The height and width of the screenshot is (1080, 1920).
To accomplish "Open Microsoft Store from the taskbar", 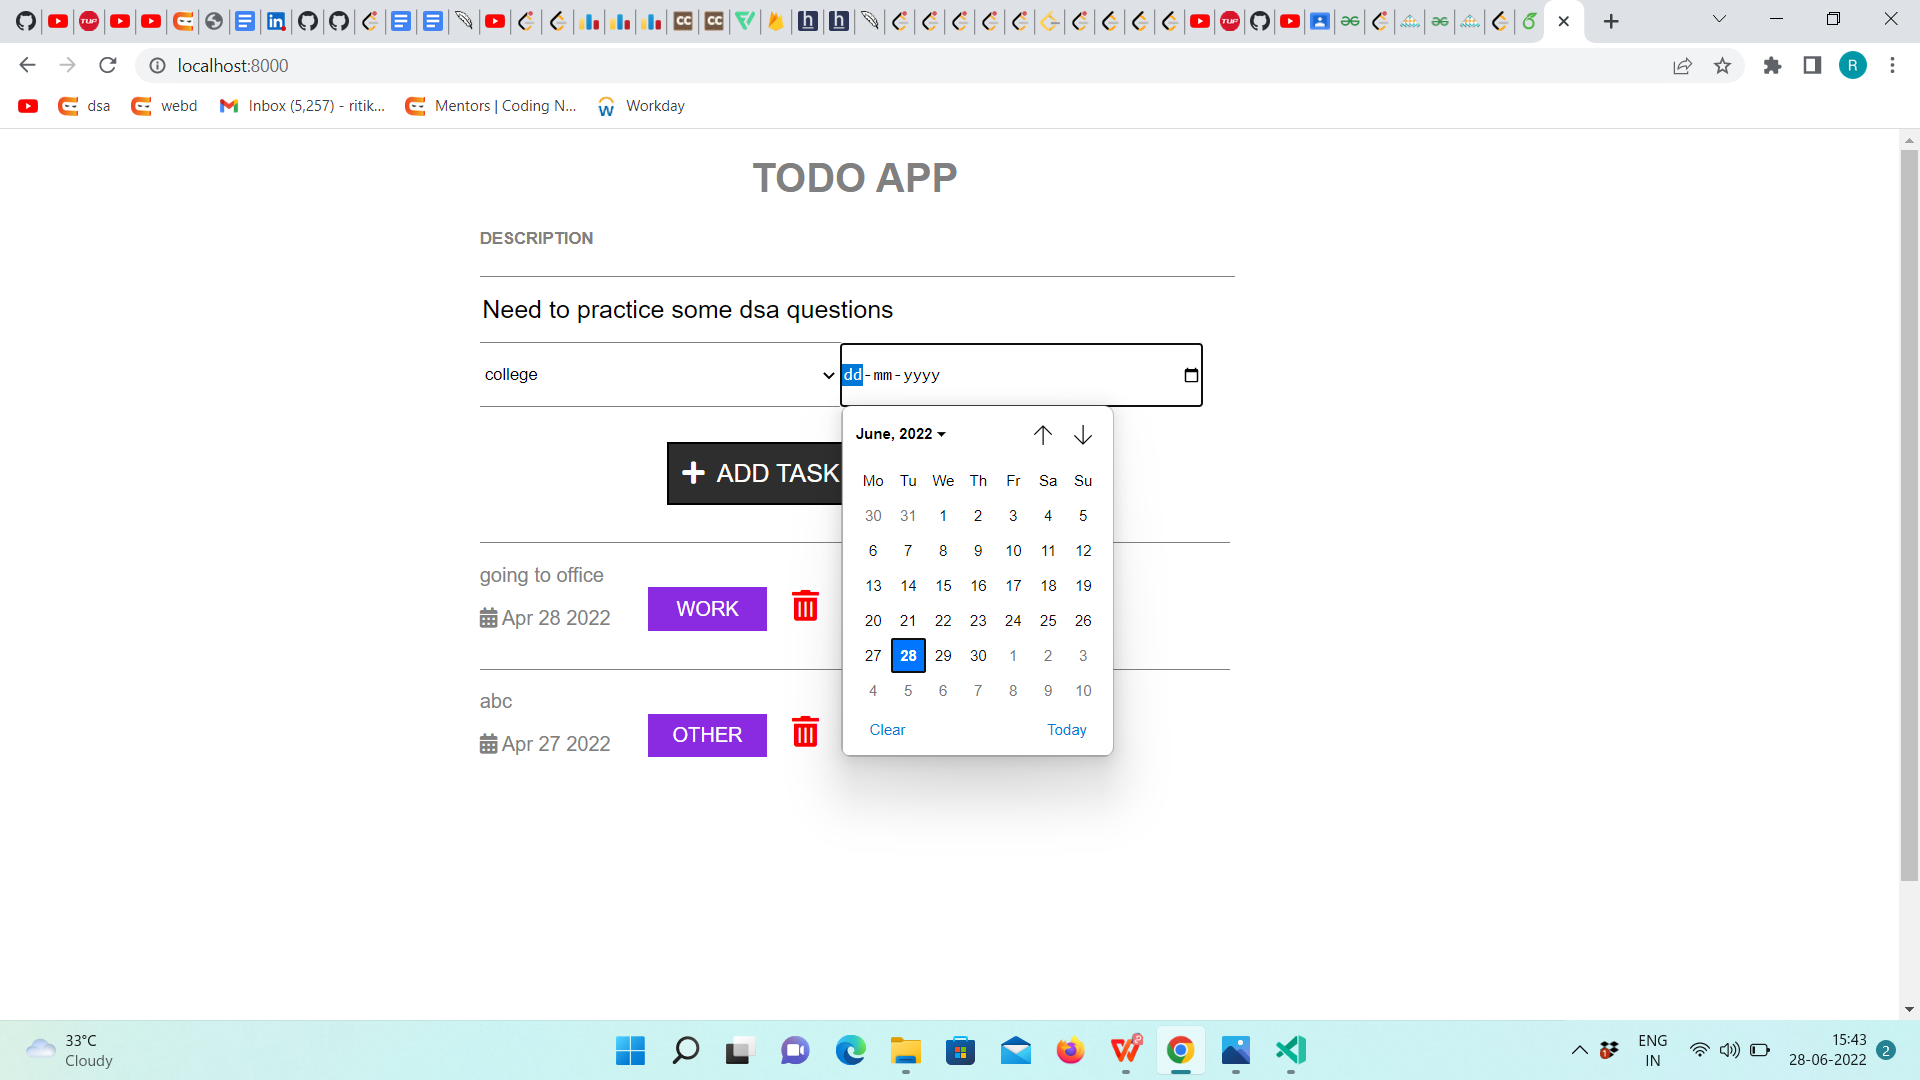I will (x=961, y=1050).
